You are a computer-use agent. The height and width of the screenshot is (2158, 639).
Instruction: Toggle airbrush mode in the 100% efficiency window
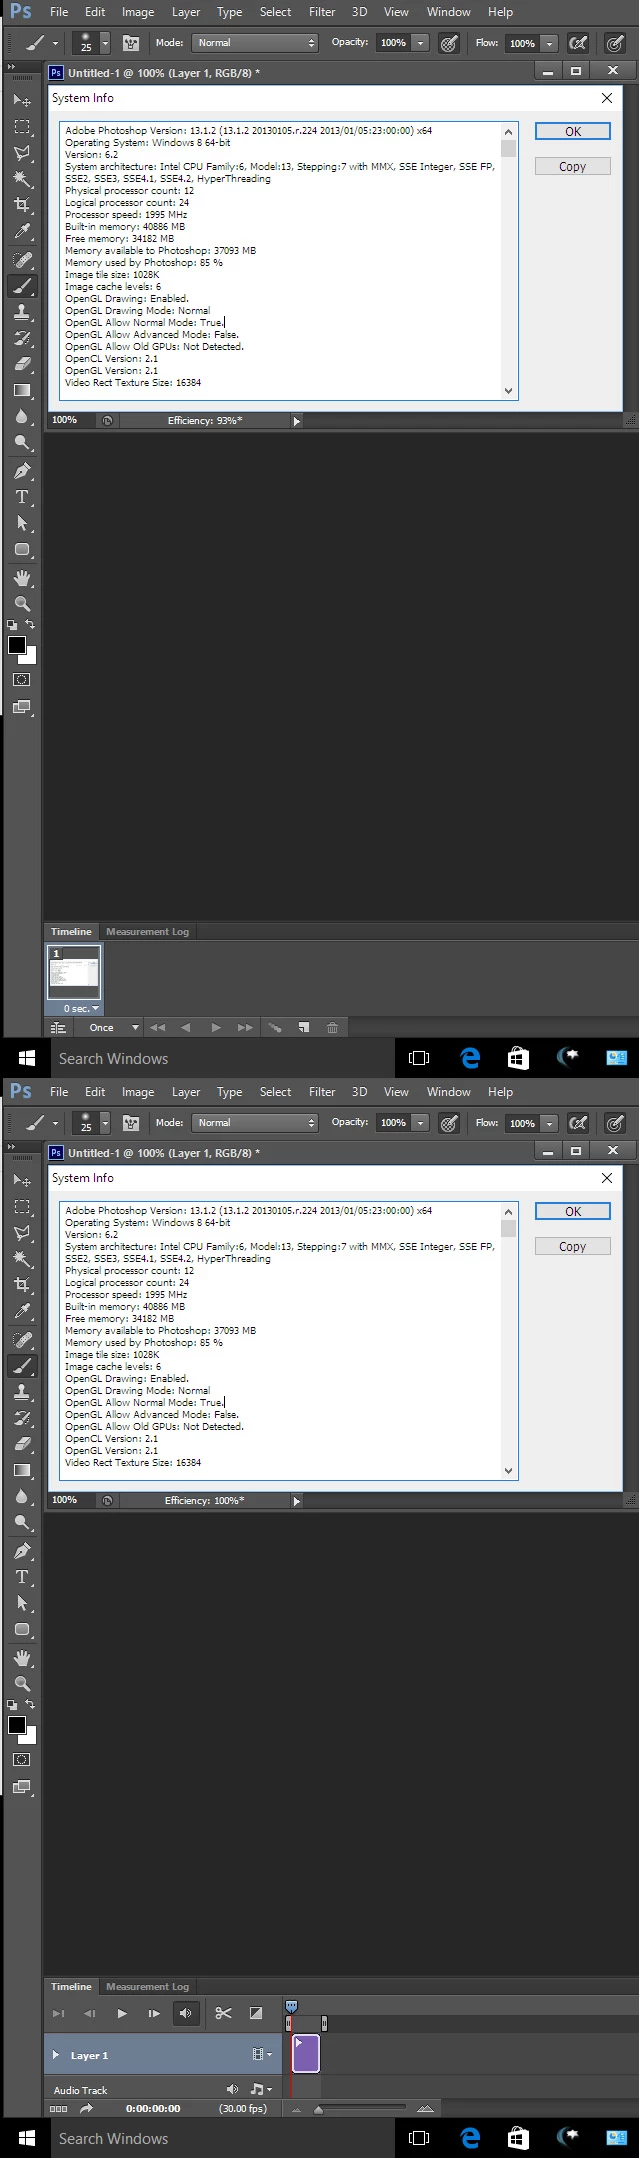point(577,1123)
